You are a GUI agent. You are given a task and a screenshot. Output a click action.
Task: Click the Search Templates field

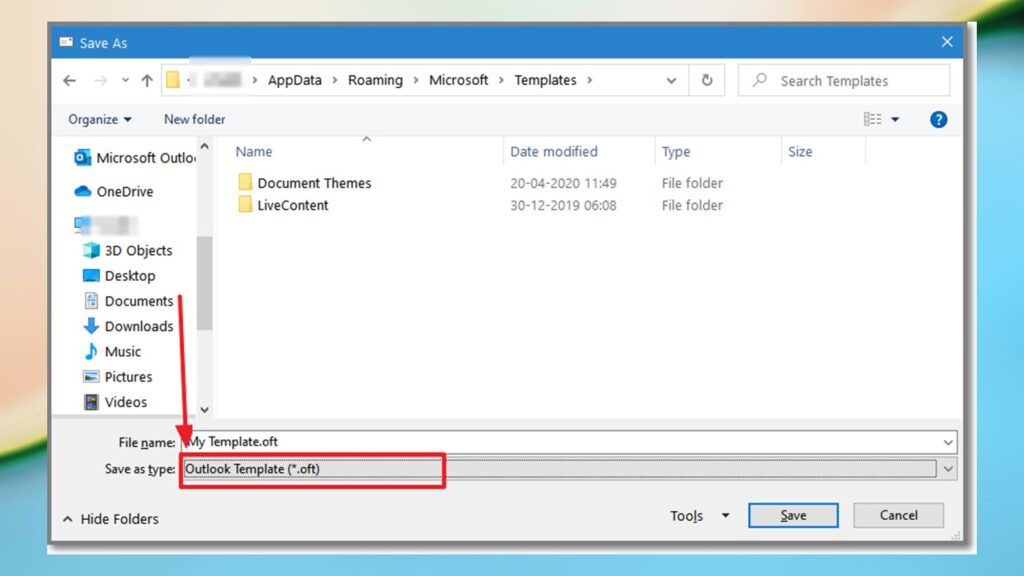coord(844,80)
